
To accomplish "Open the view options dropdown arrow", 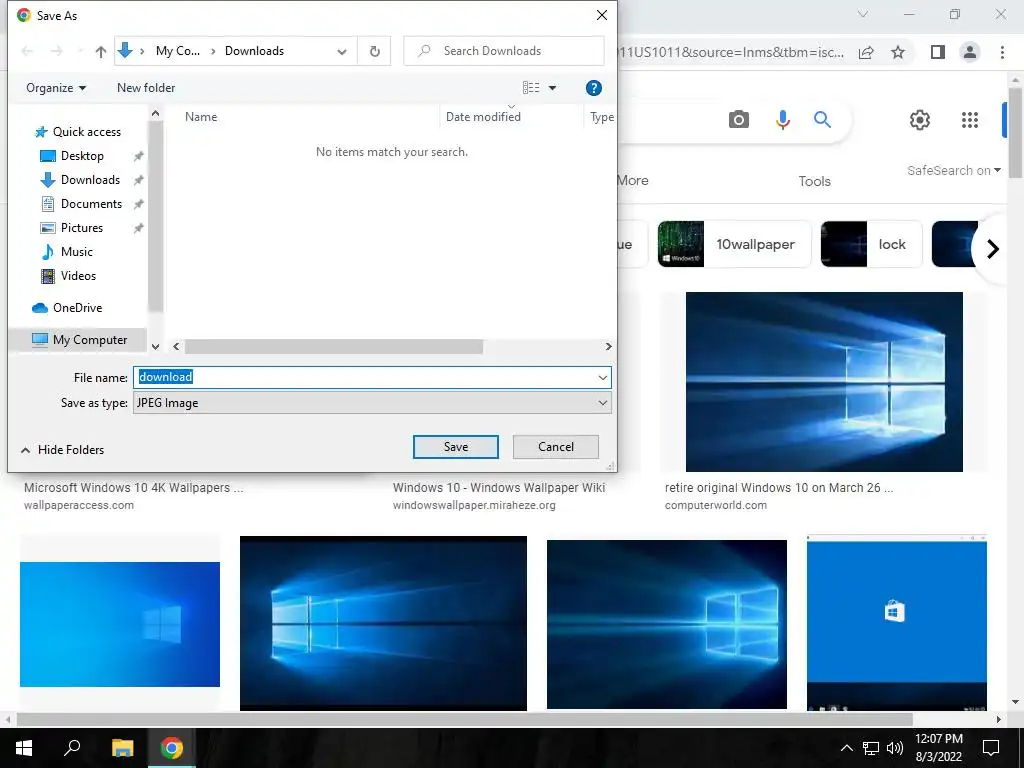I will point(552,88).
